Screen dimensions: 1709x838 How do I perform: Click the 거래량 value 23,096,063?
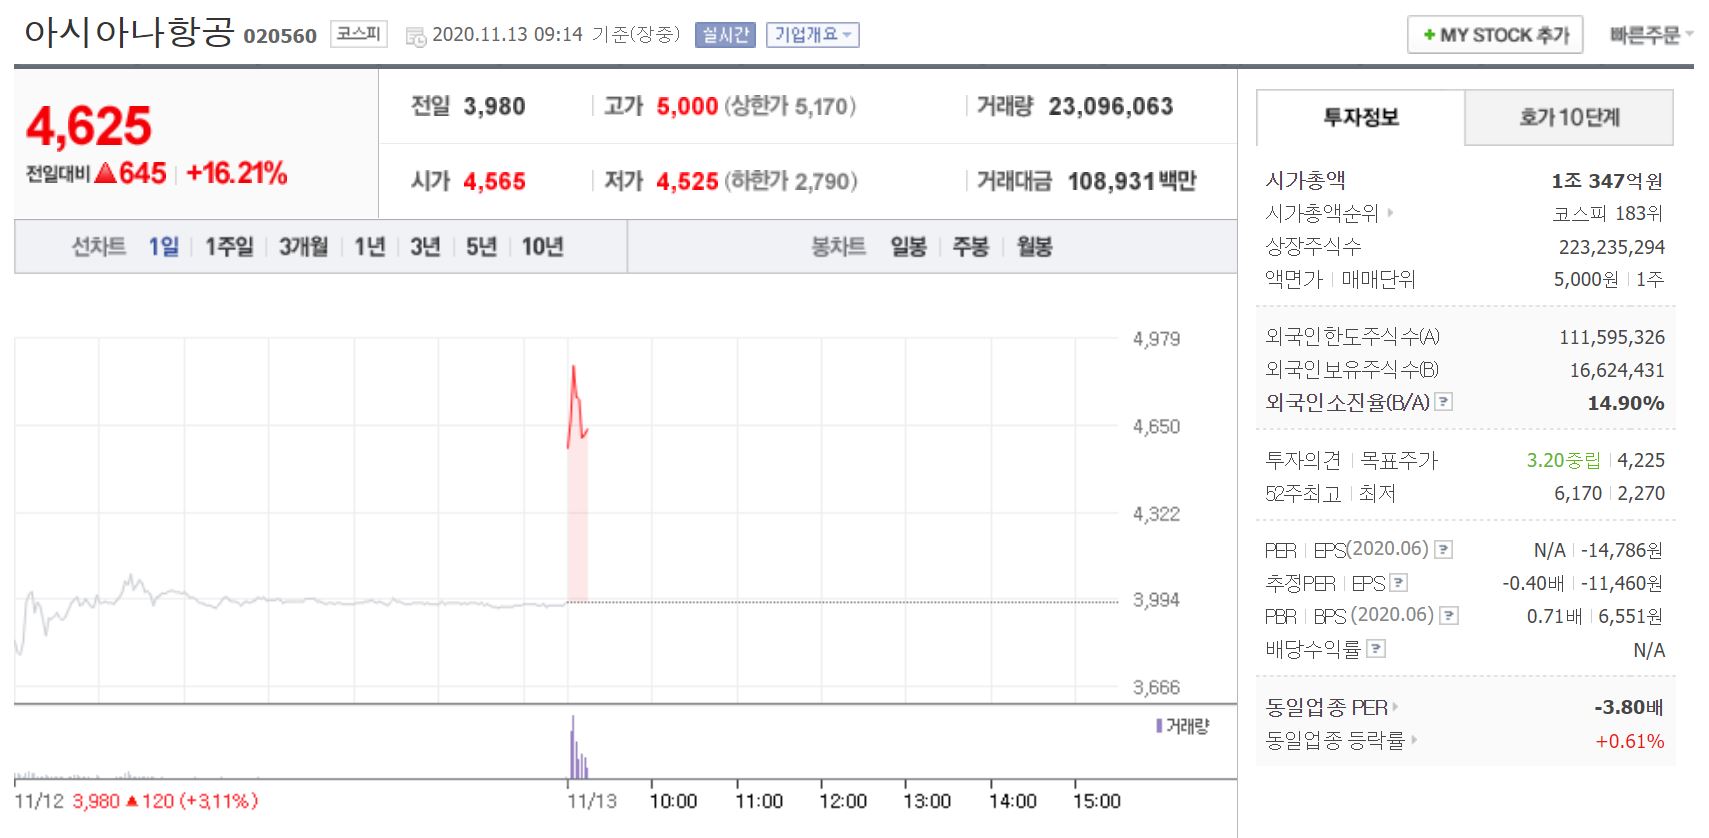click(1110, 106)
